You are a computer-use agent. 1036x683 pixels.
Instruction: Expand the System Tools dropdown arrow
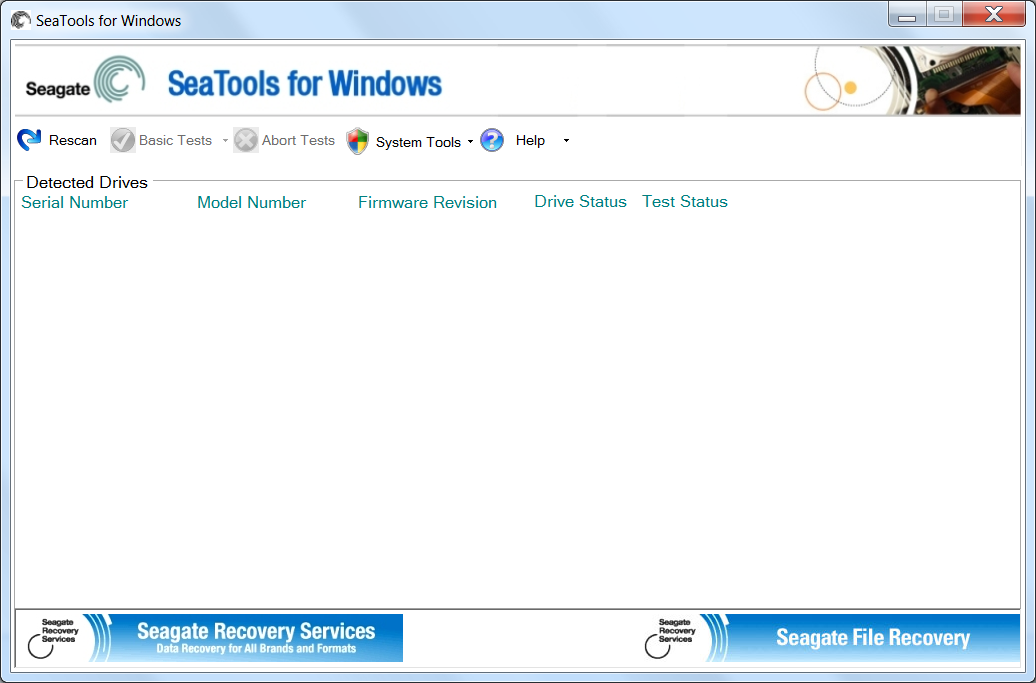pyautogui.click(x=470, y=142)
